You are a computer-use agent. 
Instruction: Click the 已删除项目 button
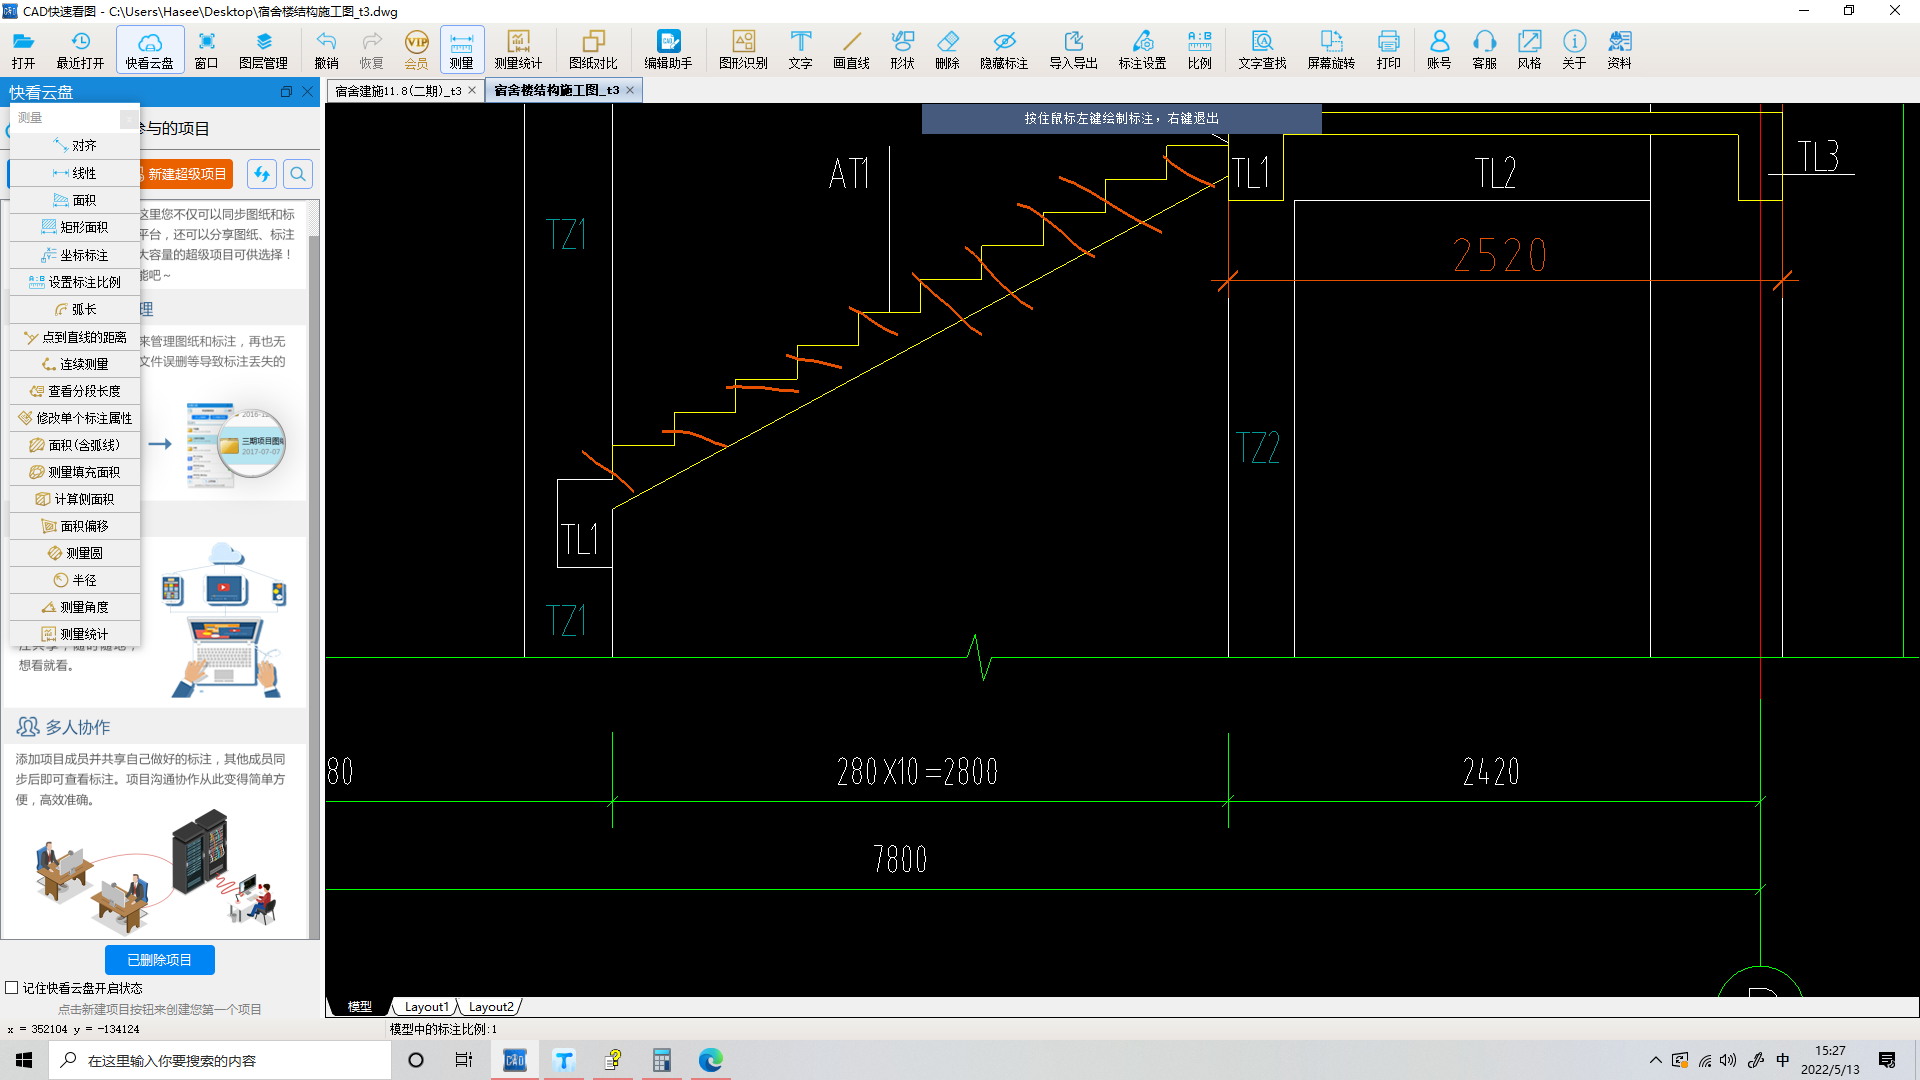tap(160, 960)
